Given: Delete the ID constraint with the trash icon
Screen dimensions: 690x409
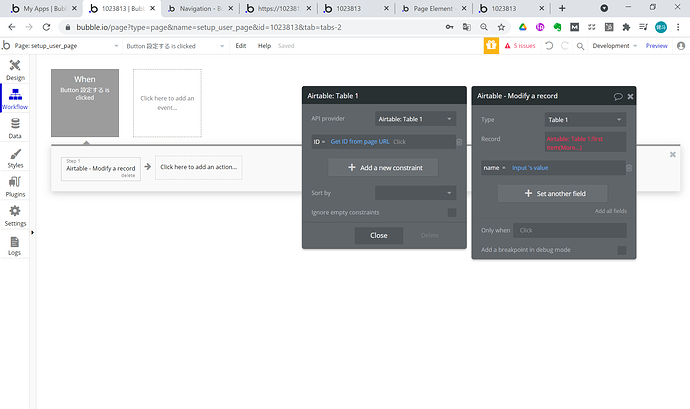Looking at the screenshot, I should (x=459, y=142).
